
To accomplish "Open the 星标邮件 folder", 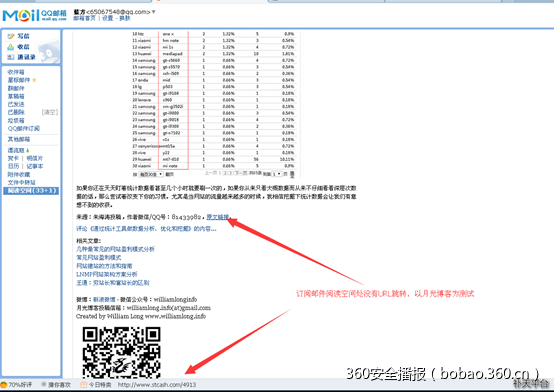I will (19, 80).
